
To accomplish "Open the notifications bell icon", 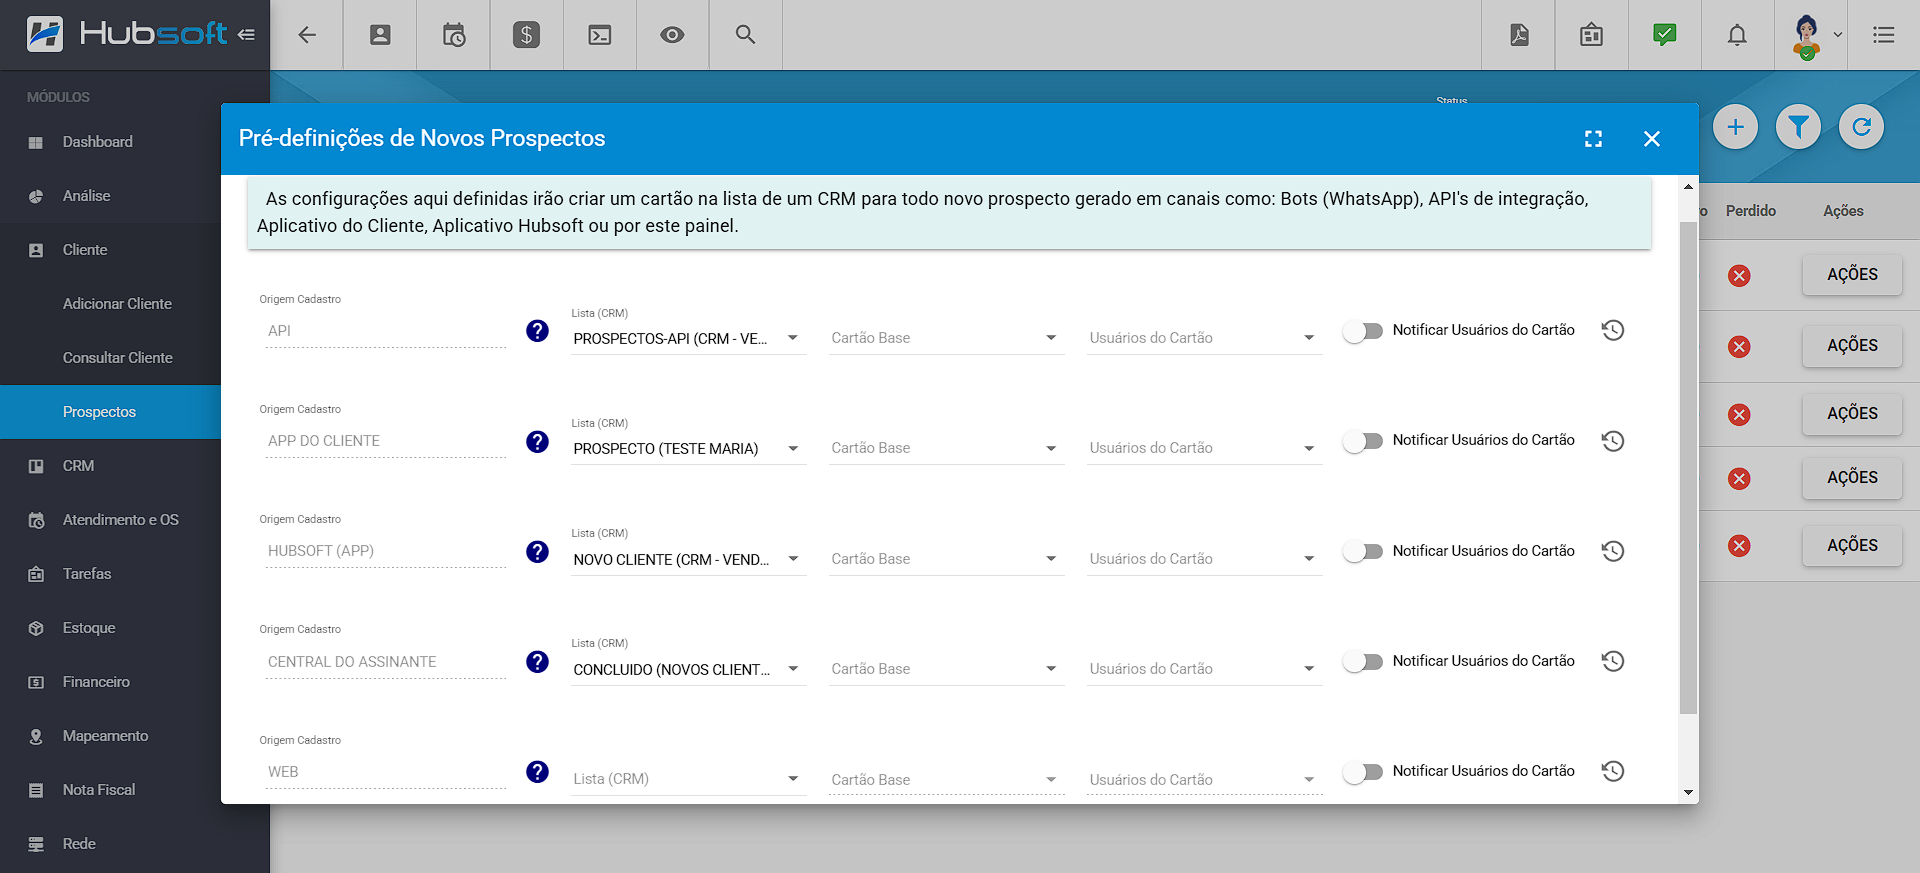I will 1738,35.
